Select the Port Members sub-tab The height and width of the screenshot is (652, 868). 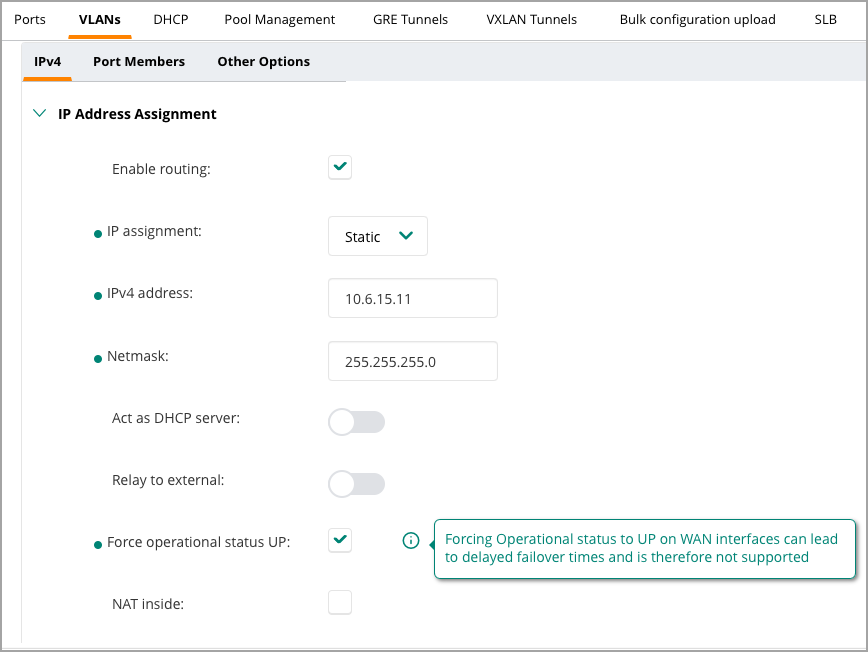[x=139, y=61]
